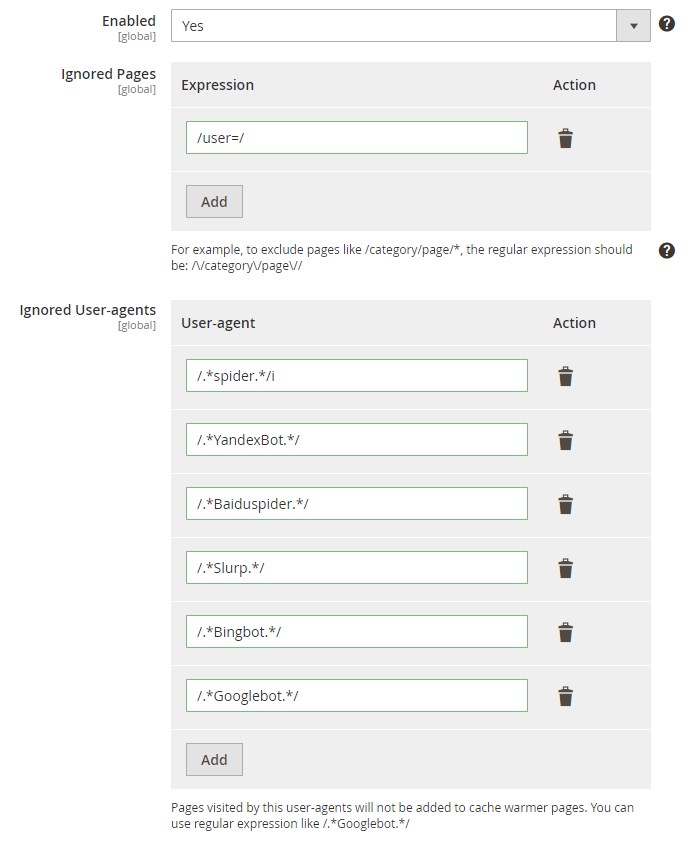Select the /.*Baiduspider.*/ text field

(357, 503)
